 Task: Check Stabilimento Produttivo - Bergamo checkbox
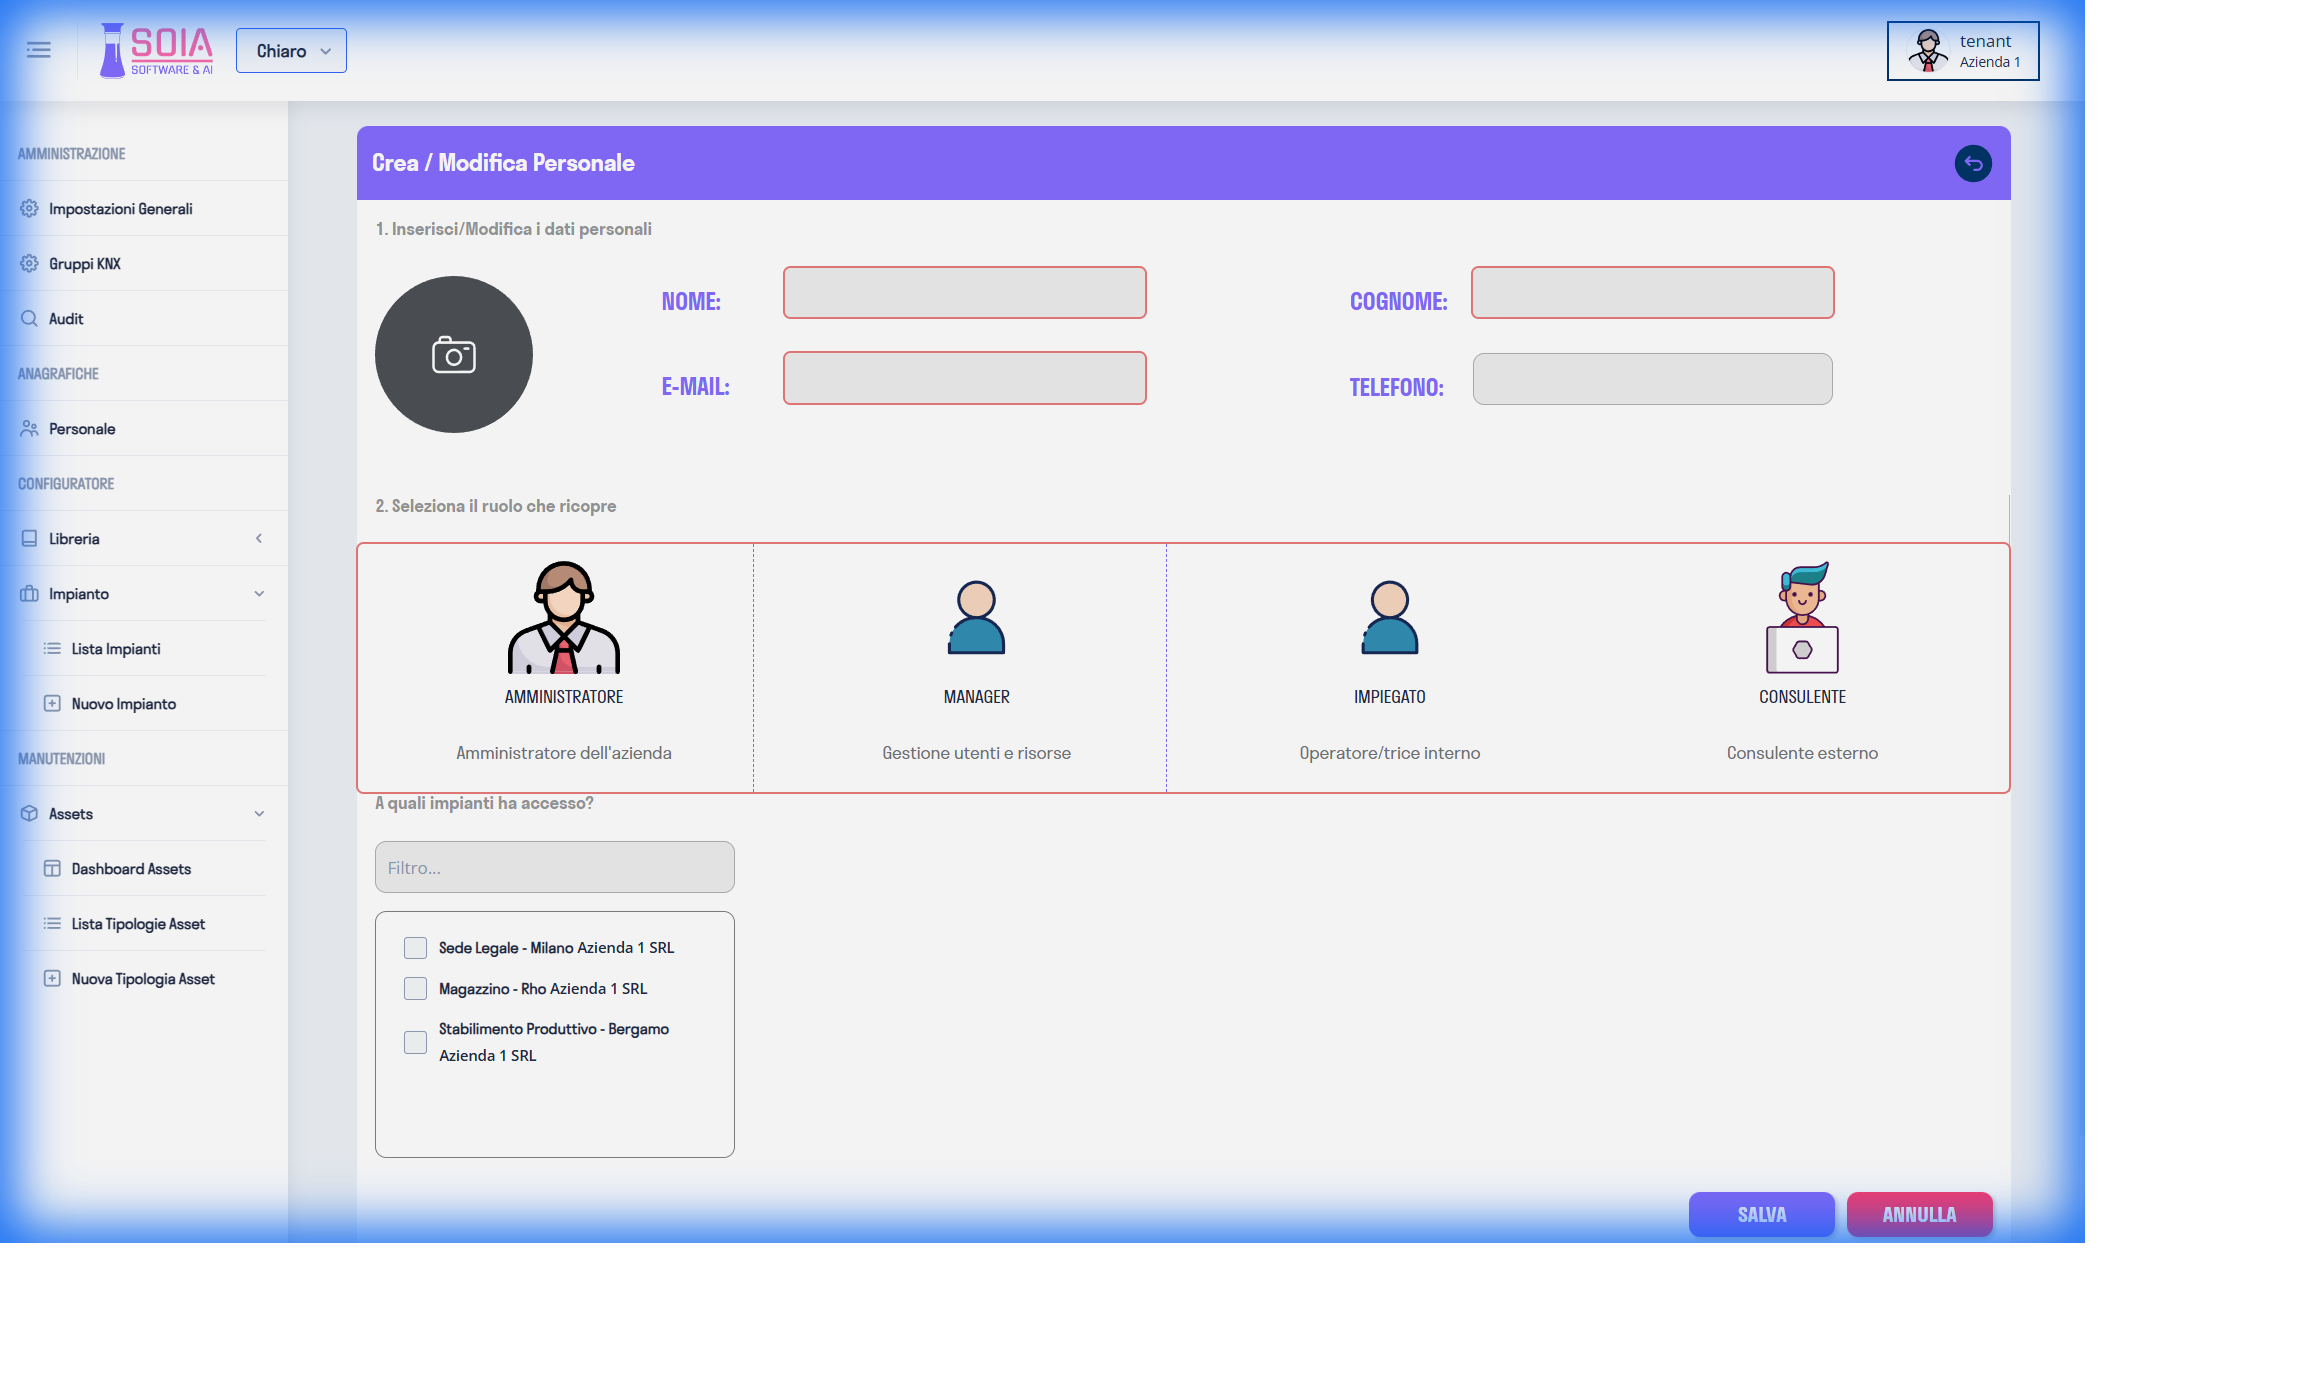[415, 1042]
